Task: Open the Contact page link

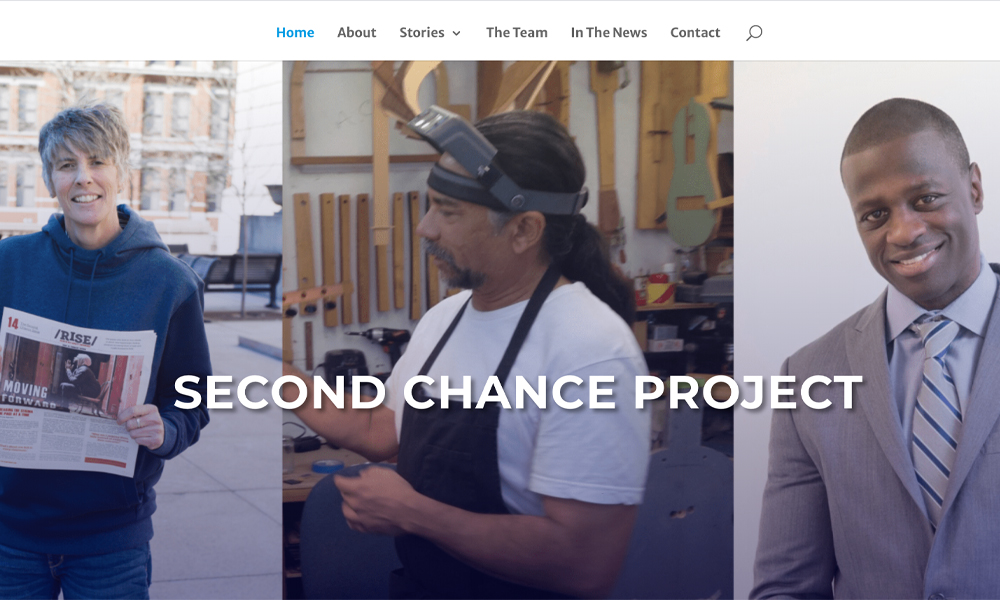Action: pos(695,33)
